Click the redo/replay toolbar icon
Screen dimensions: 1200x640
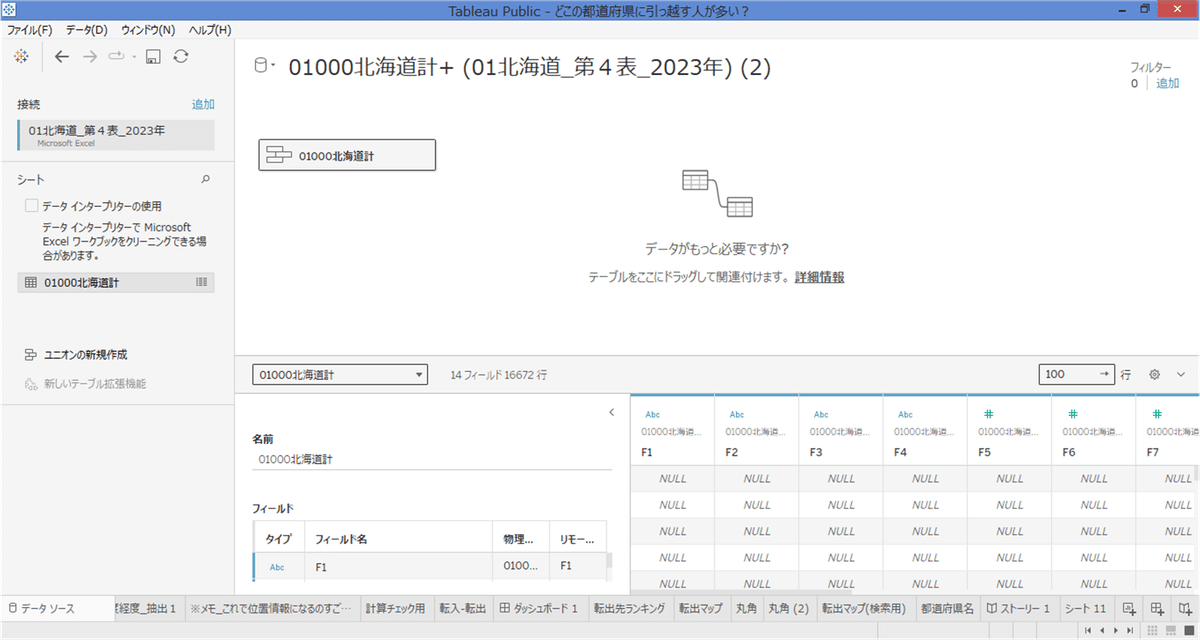(x=116, y=57)
